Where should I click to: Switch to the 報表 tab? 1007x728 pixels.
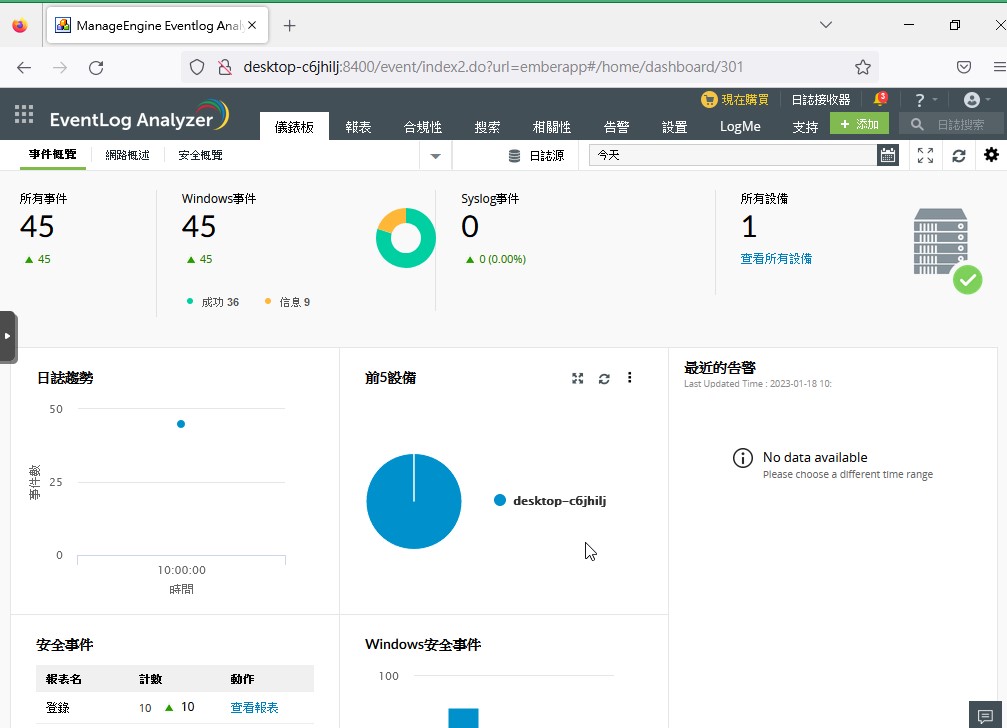[x=358, y=127]
